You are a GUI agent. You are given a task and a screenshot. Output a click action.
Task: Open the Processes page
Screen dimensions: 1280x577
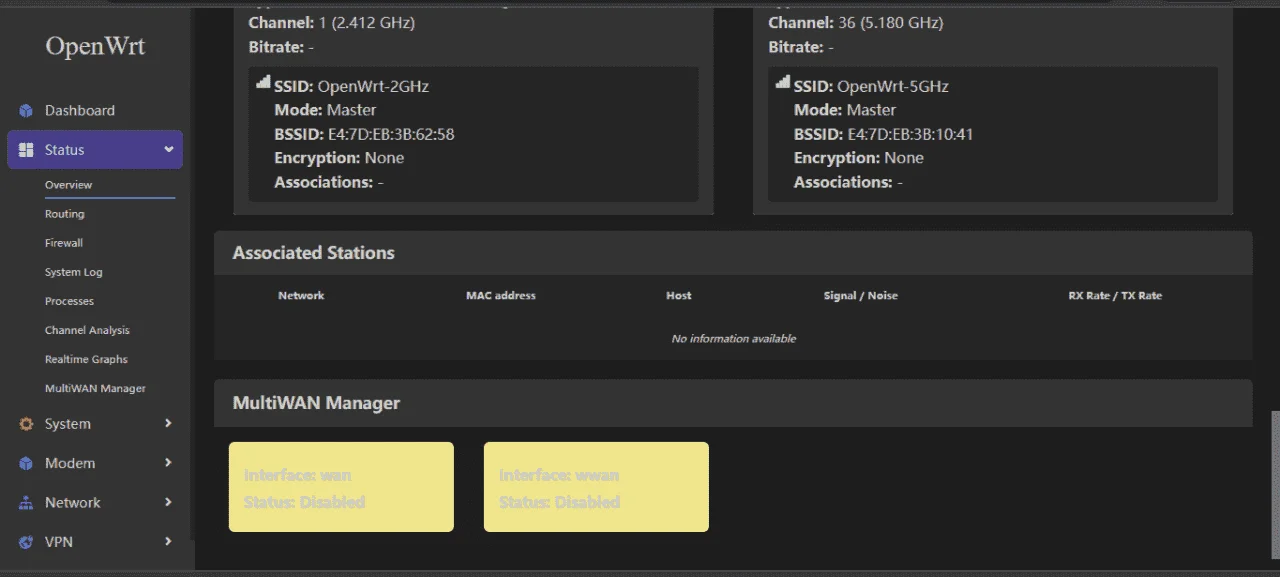click(x=69, y=301)
